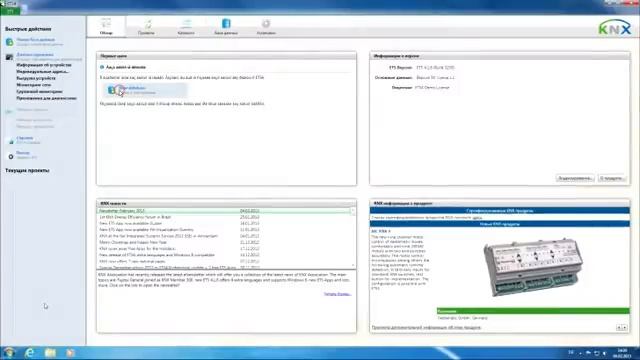
Task: Select New release of ETS4 extra languages row
Action: pyautogui.click(x=224, y=255)
